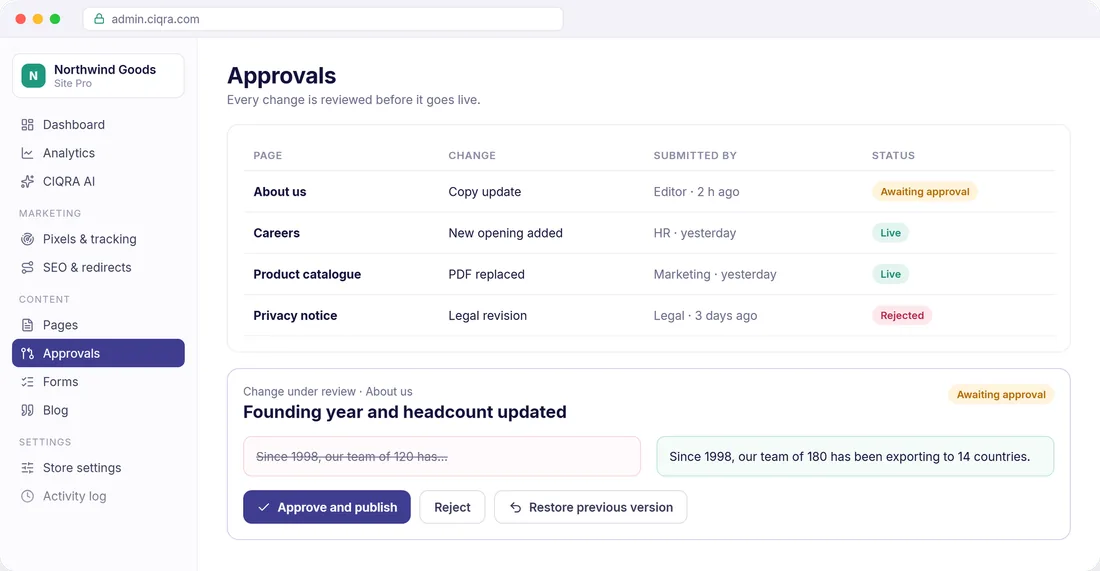The image size is (1100, 571).
Task: Select the Privacy notice row
Action: (649, 316)
